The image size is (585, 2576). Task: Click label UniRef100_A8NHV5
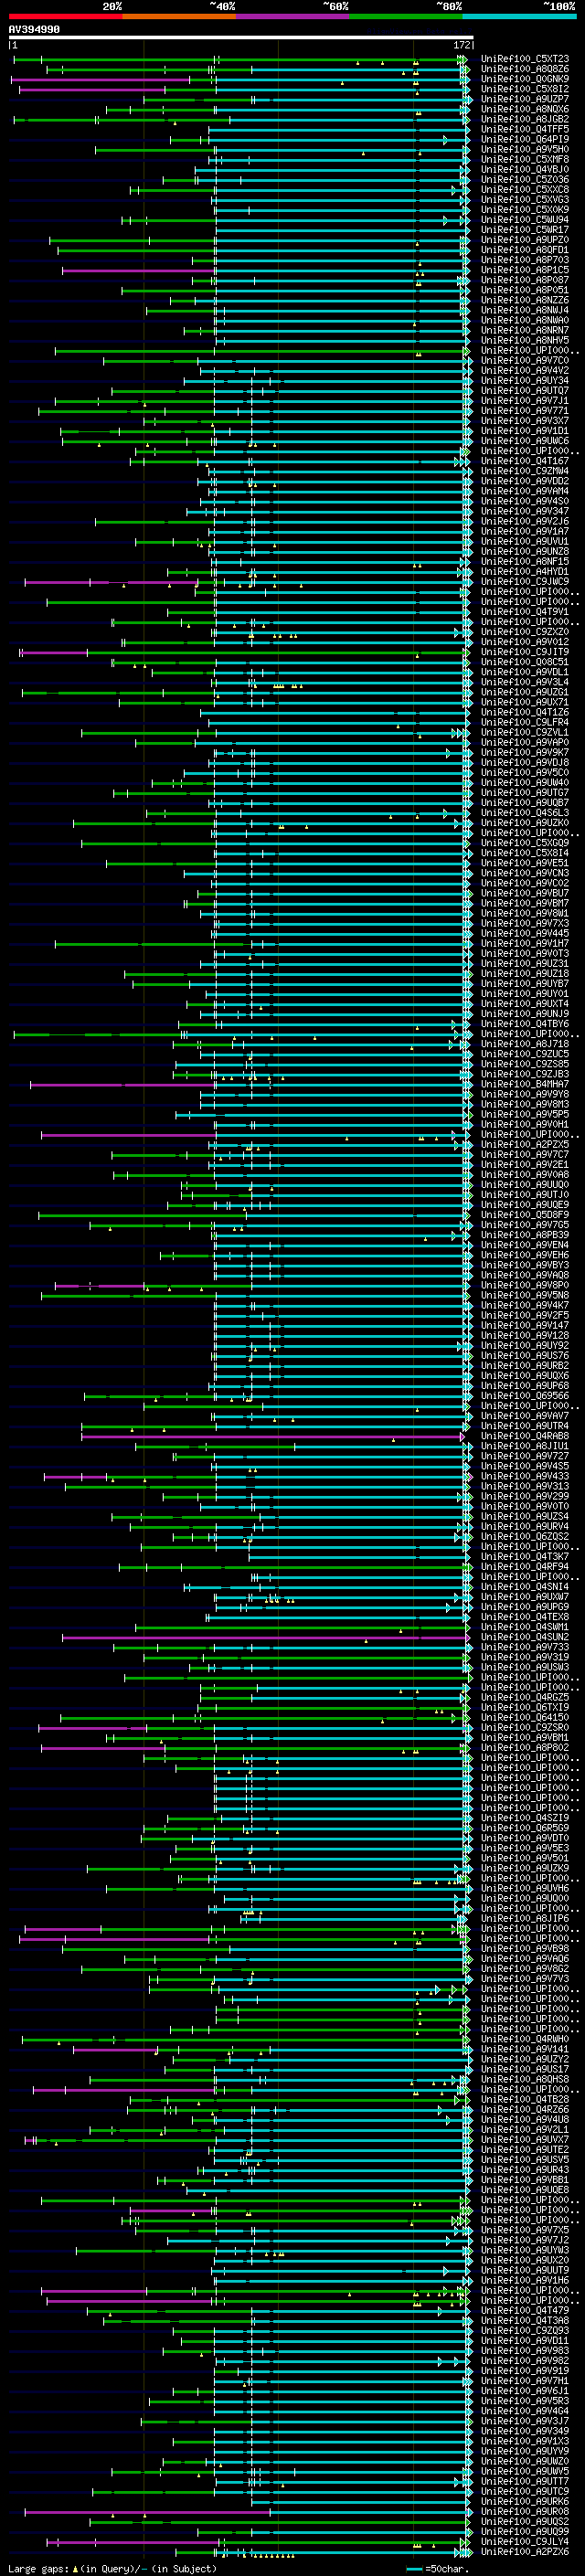point(525,340)
